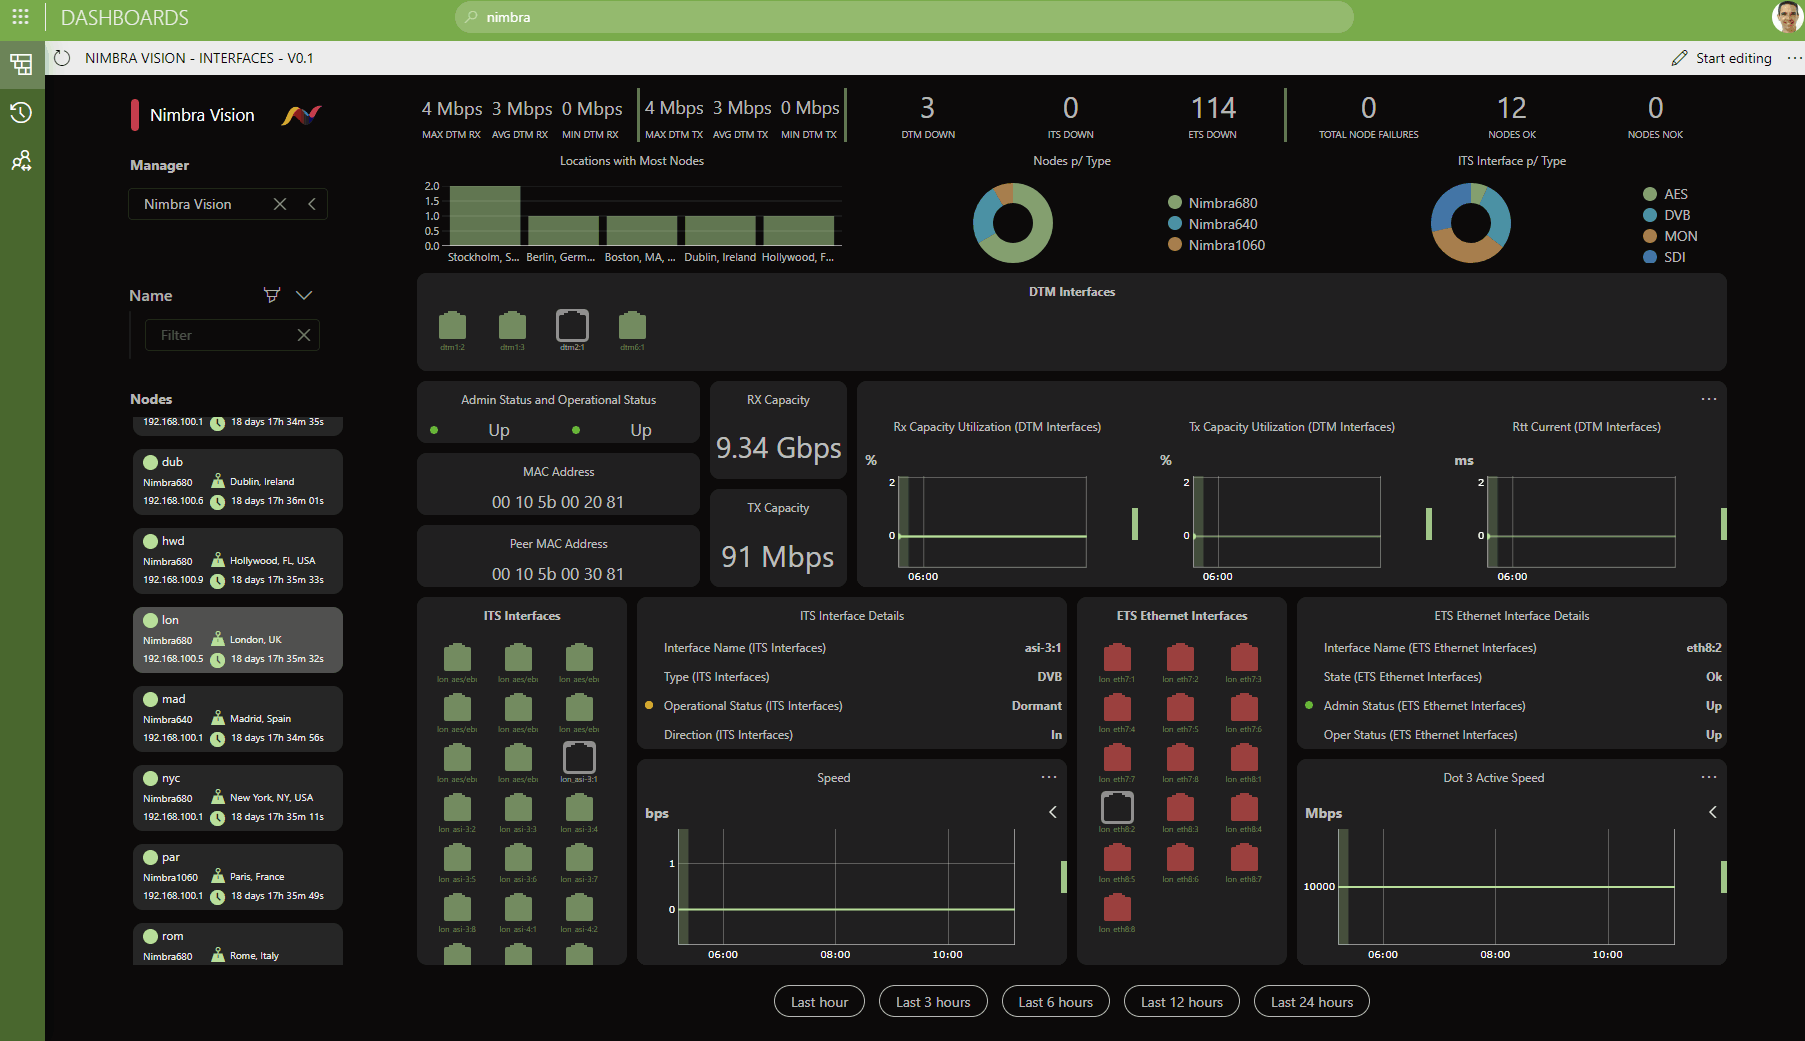1805x1041 pixels.
Task: Toggle MON legend entry in ITS chart
Action: (1670, 236)
